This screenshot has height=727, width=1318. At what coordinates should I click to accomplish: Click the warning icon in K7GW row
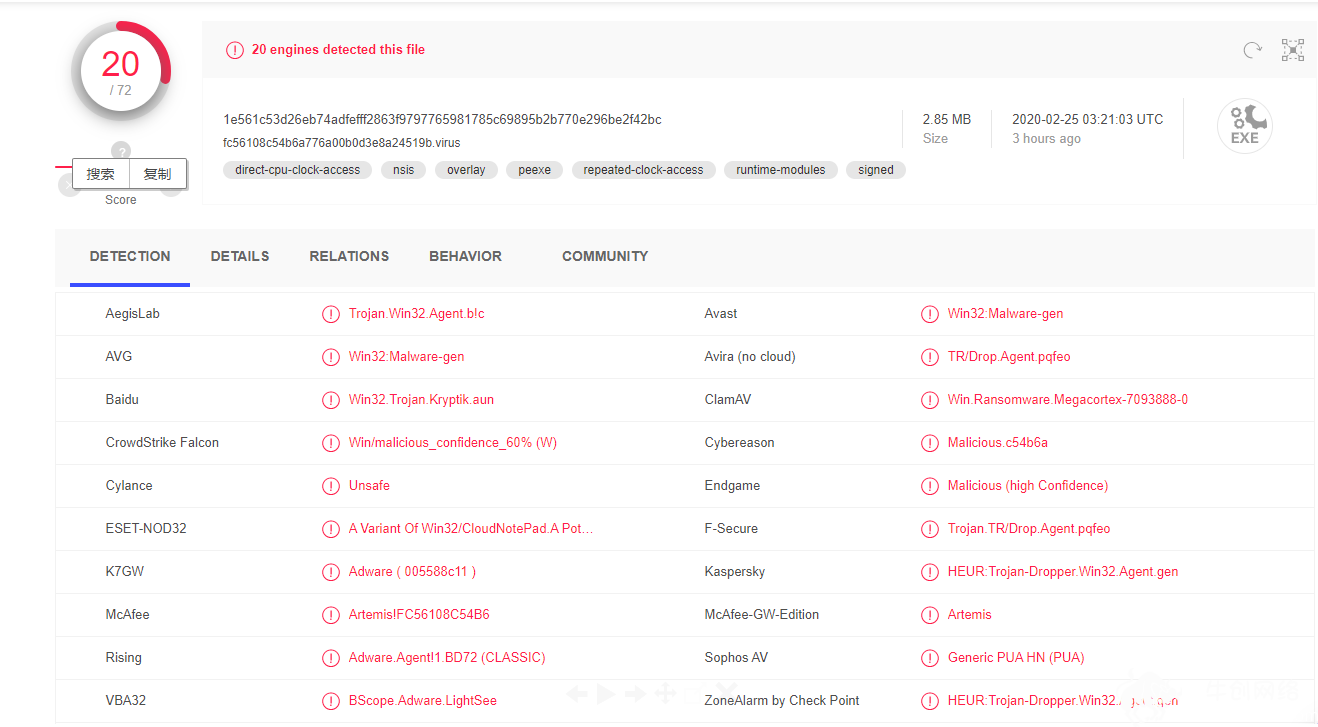point(331,572)
